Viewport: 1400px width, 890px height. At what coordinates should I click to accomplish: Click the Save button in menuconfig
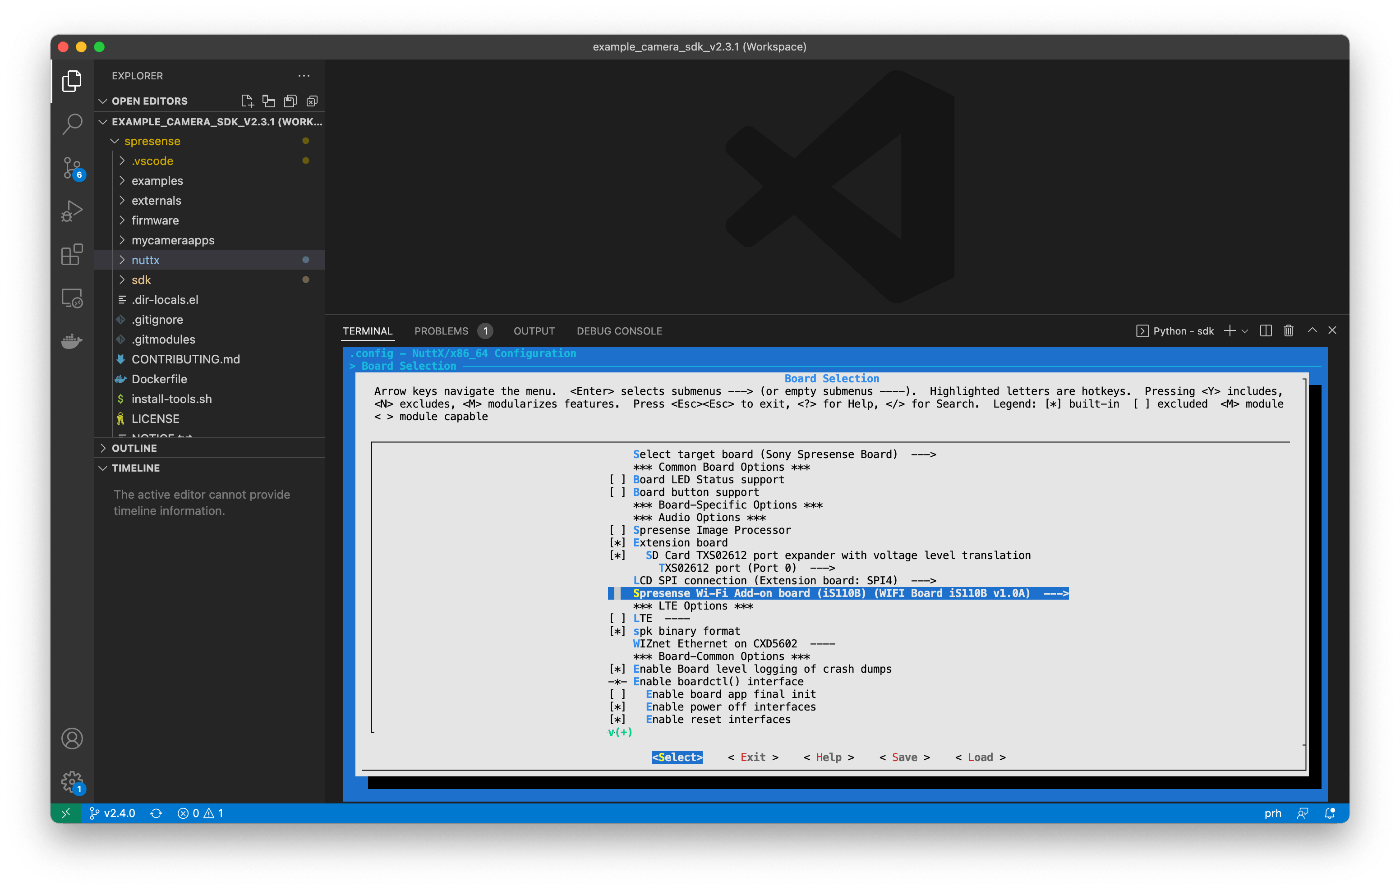pos(905,758)
